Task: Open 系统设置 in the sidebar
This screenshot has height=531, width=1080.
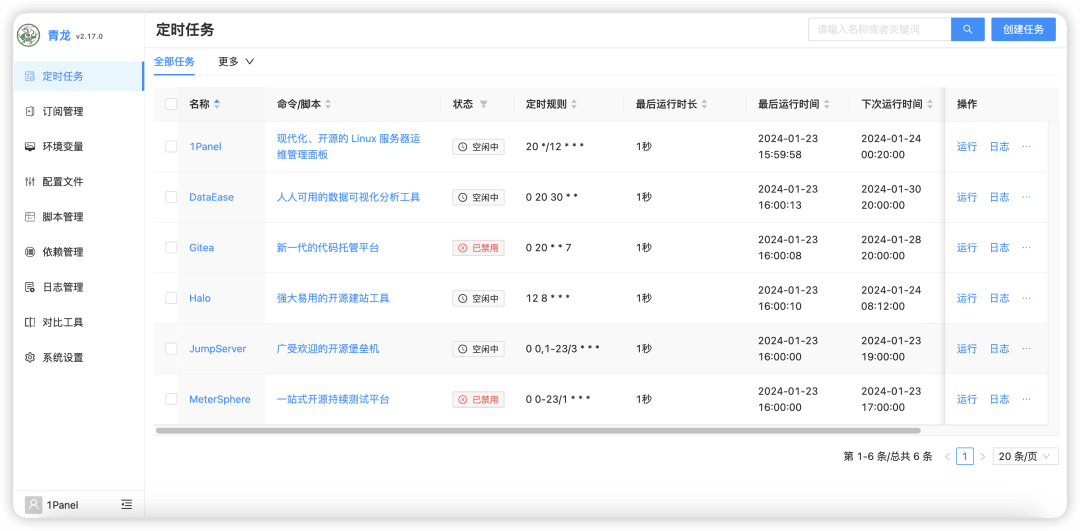Action: pyautogui.click(x=79, y=357)
